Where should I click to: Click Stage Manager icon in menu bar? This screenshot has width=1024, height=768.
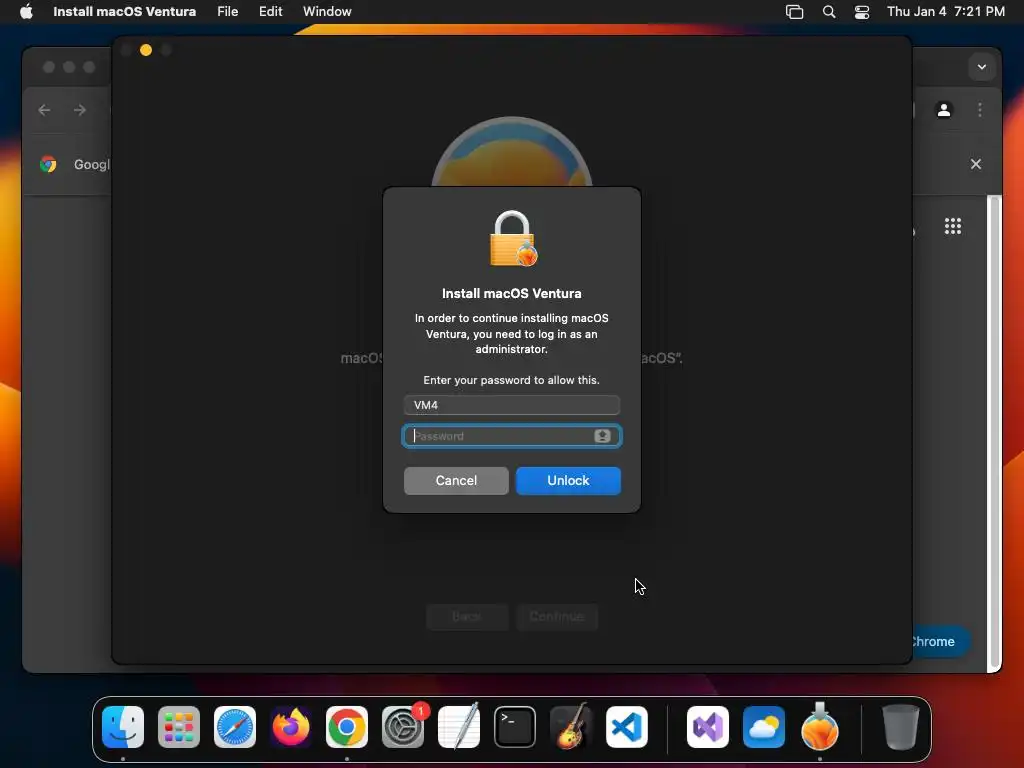(794, 12)
